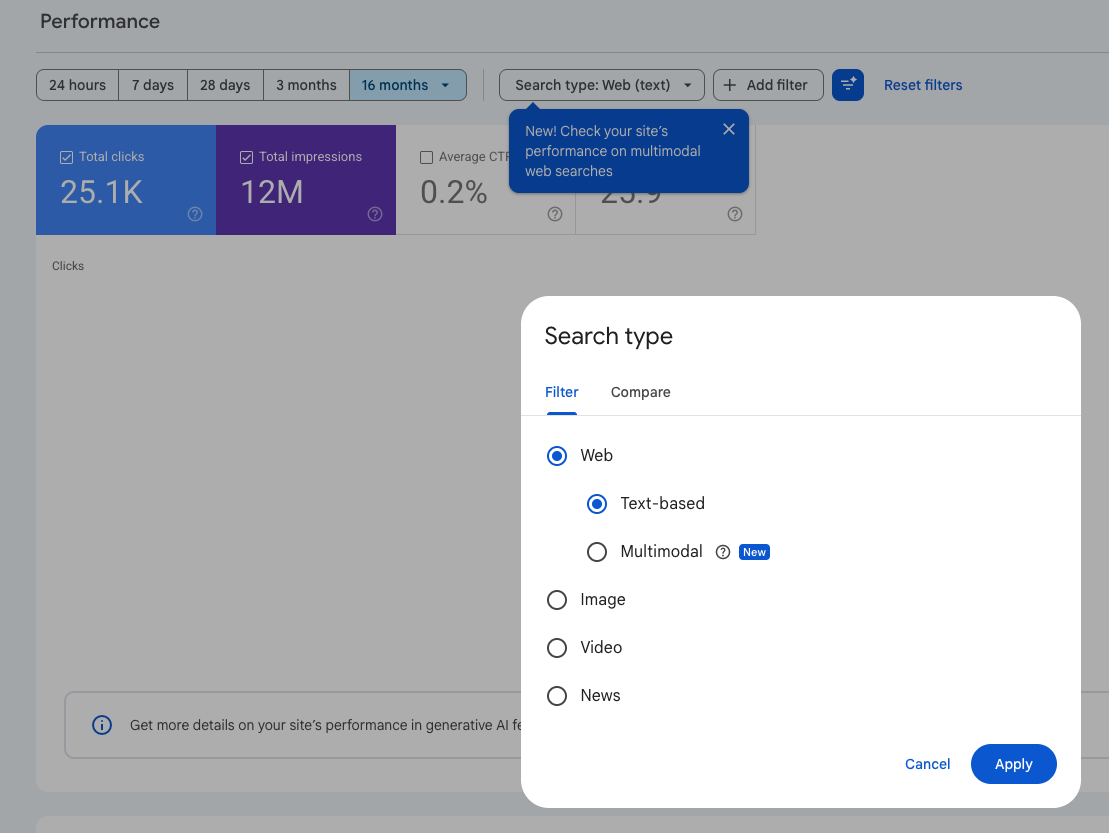Screen dimensions: 1109x833
Task: Expand the 16 months date dropdown arrow
Action: pyautogui.click(x=446, y=85)
